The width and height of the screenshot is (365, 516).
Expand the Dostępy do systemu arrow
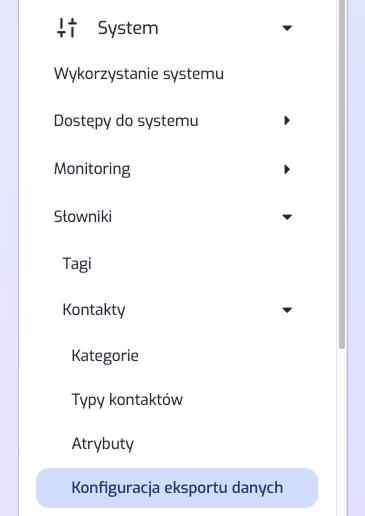tap(287, 121)
